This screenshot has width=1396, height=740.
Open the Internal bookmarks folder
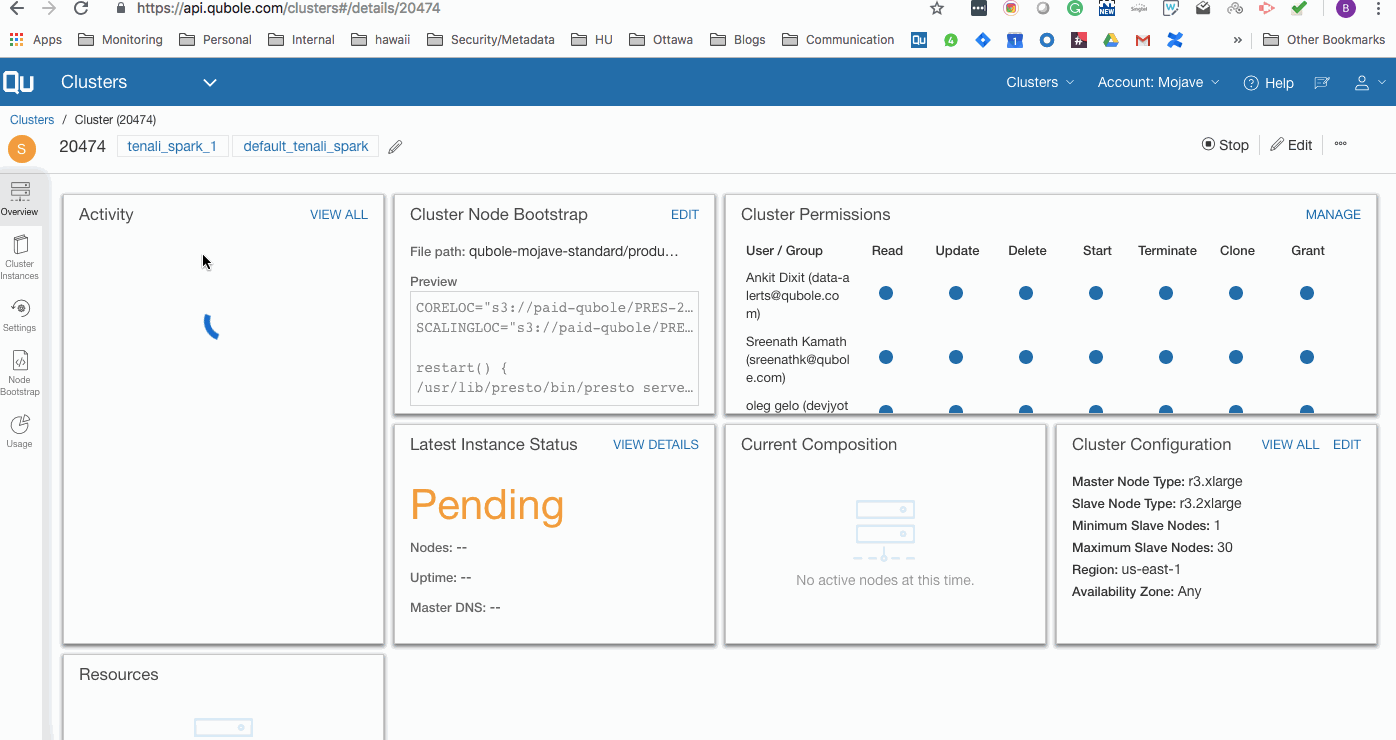click(x=302, y=40)
